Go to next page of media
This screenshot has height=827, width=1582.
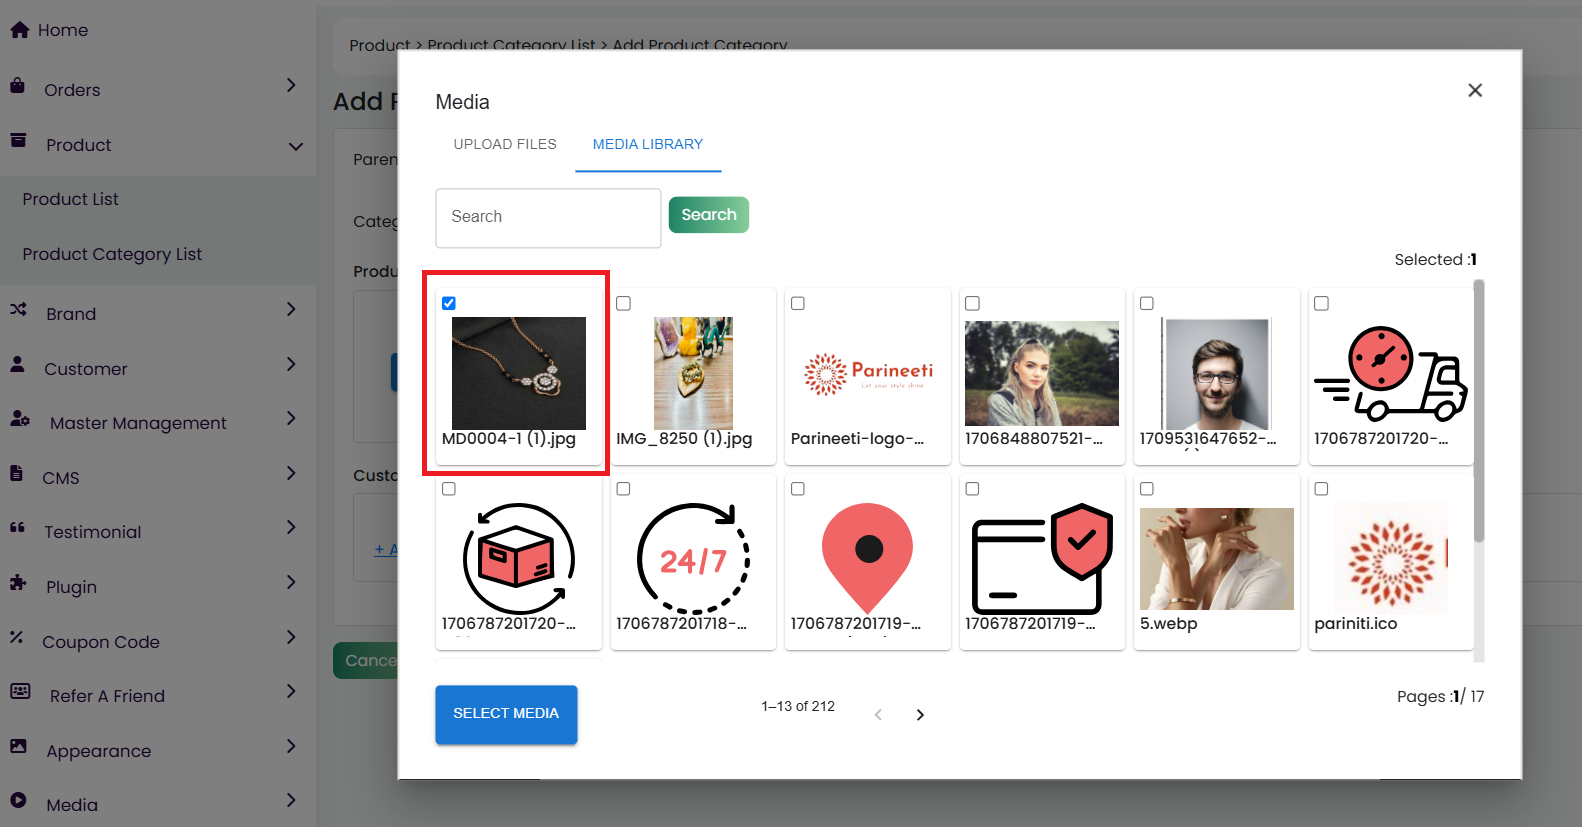pos(920,714)
